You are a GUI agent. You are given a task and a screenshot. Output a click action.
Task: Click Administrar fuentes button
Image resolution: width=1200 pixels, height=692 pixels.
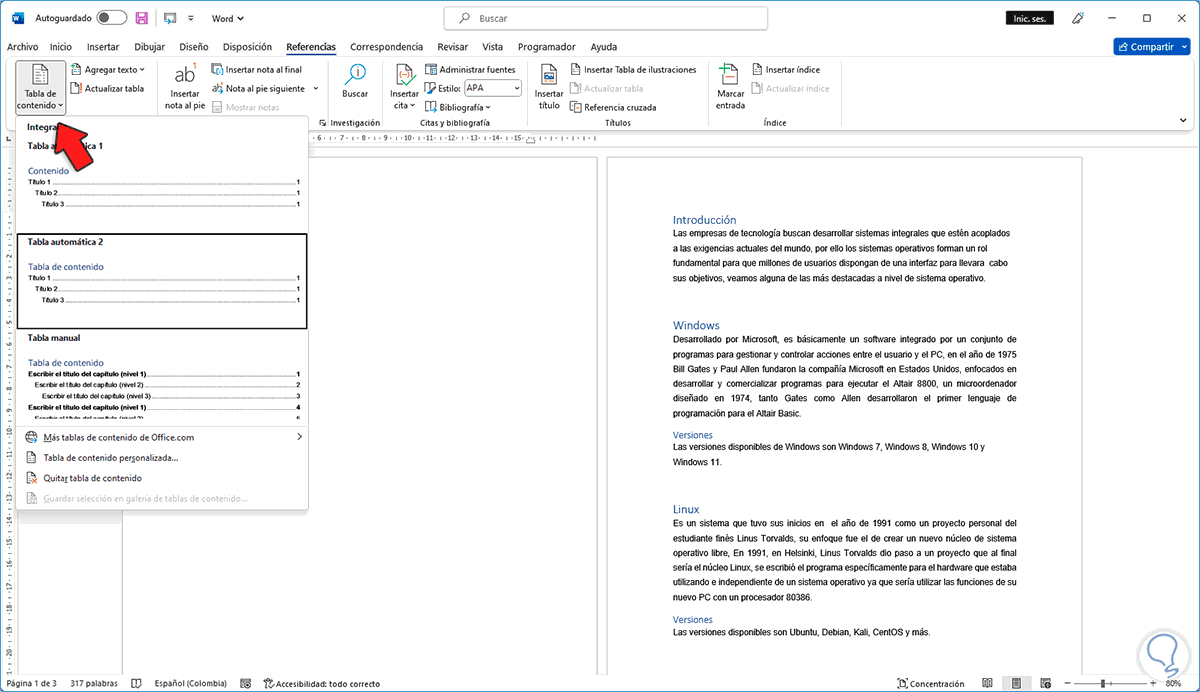(x=470, y=69)
